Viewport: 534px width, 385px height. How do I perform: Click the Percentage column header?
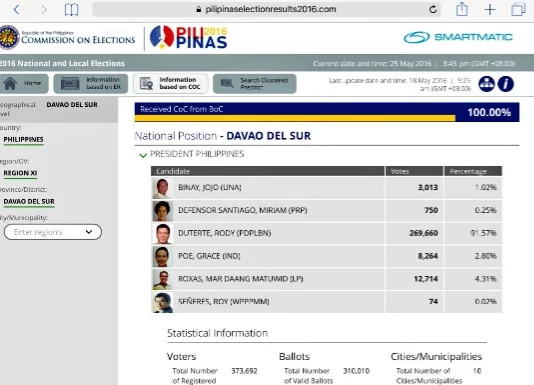tap(473, 171)
